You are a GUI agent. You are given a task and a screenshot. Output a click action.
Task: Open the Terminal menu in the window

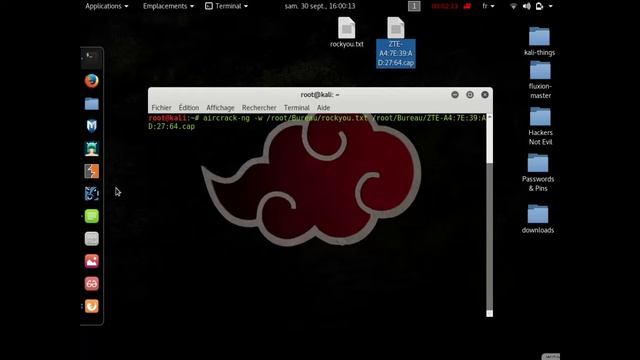click(x=296, y=108)
